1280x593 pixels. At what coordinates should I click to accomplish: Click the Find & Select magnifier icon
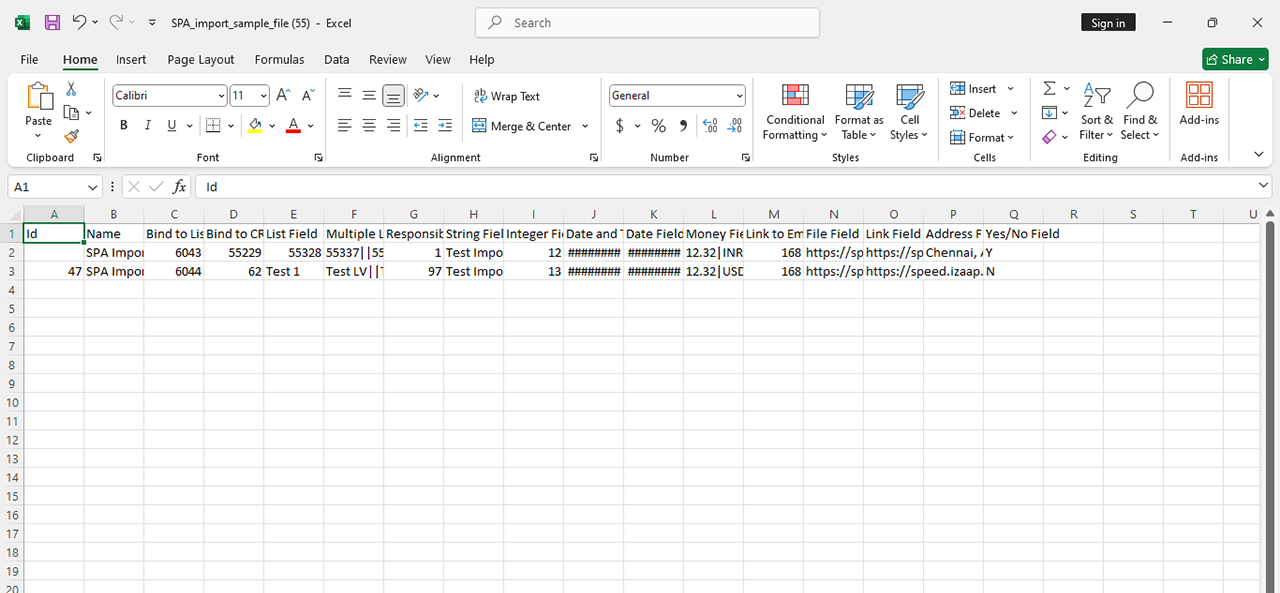click(1139, 97)
